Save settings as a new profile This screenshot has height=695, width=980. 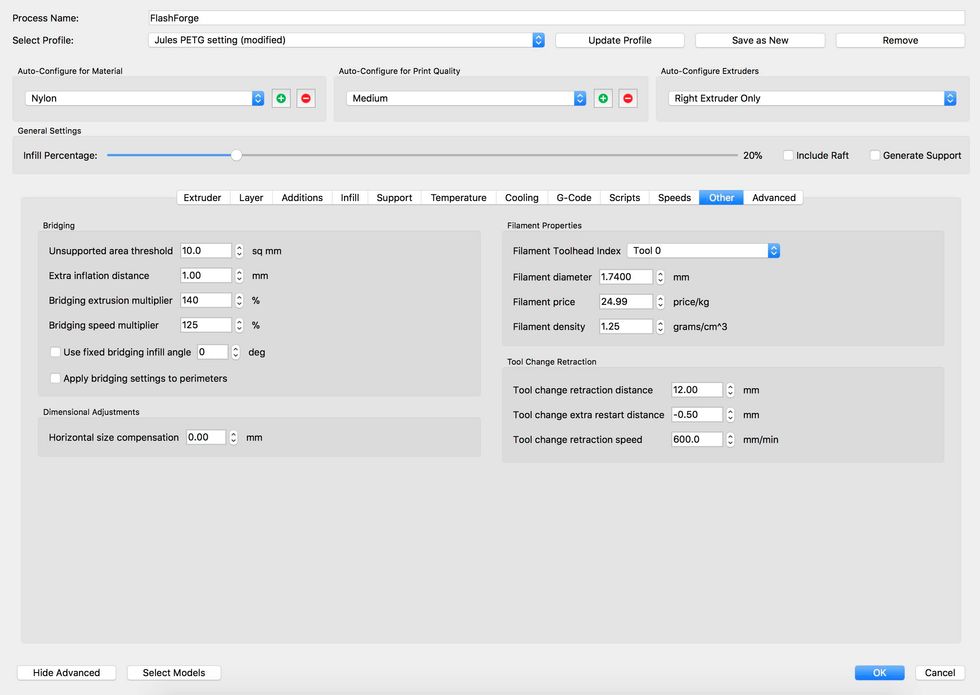click(759, 40)
